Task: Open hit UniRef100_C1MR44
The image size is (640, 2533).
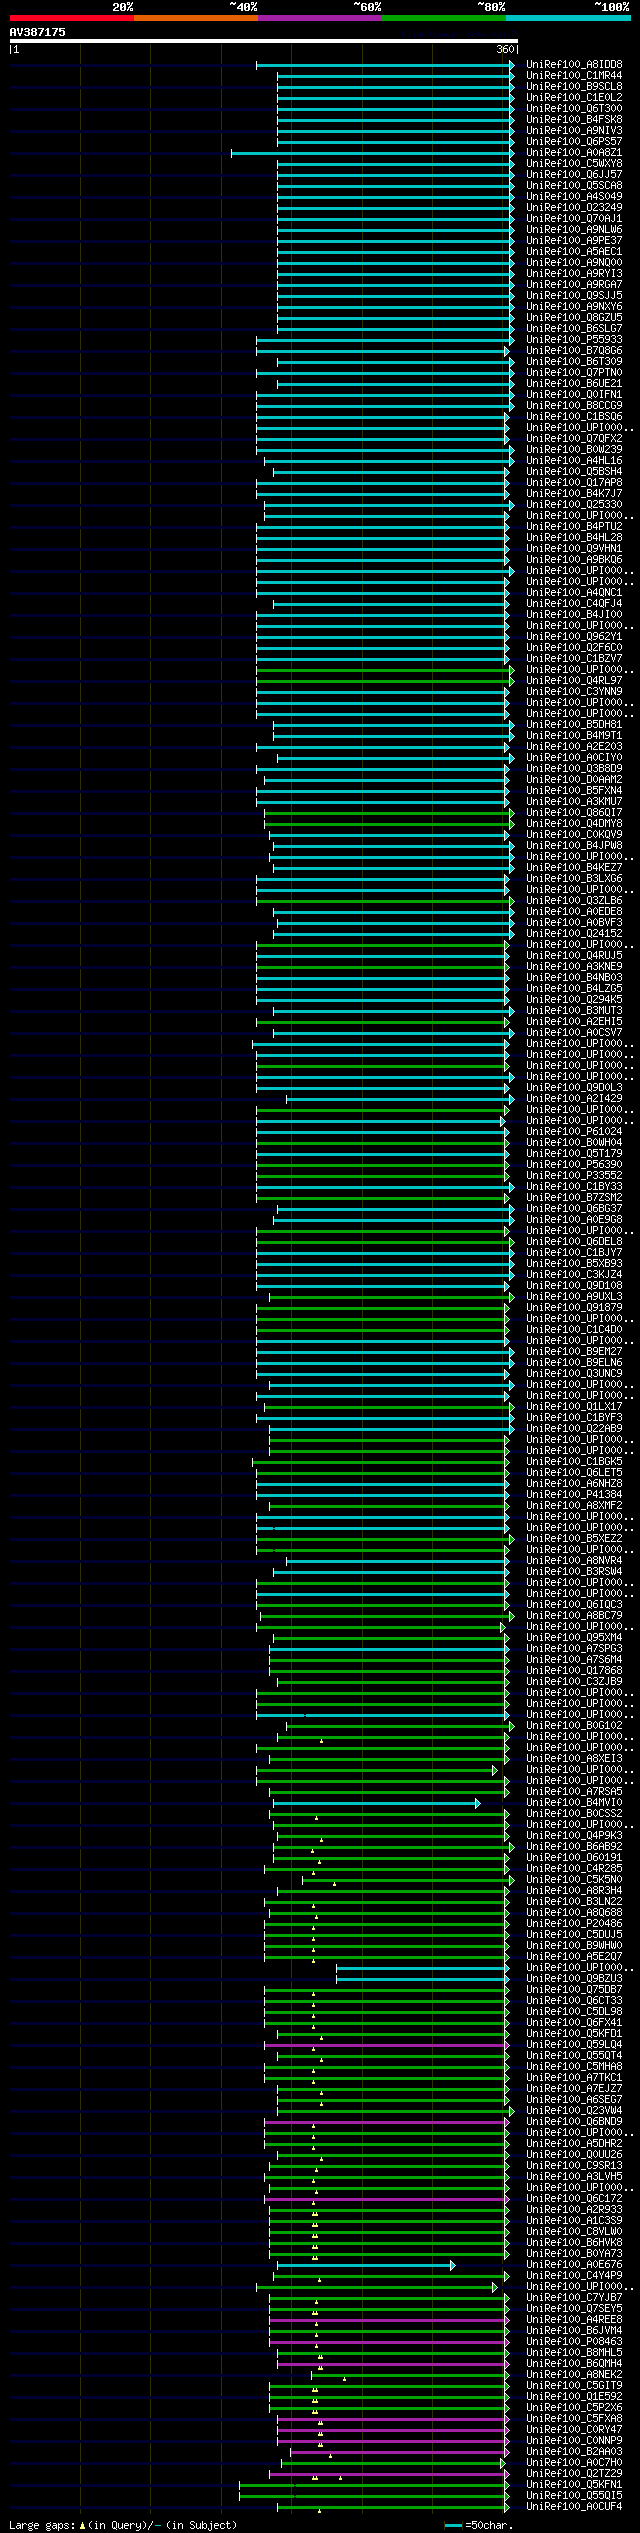Action: pos(574,76)
